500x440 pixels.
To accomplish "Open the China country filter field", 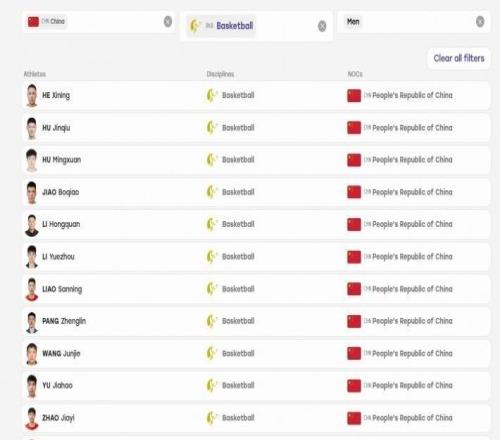I will (x=98, y=22).
